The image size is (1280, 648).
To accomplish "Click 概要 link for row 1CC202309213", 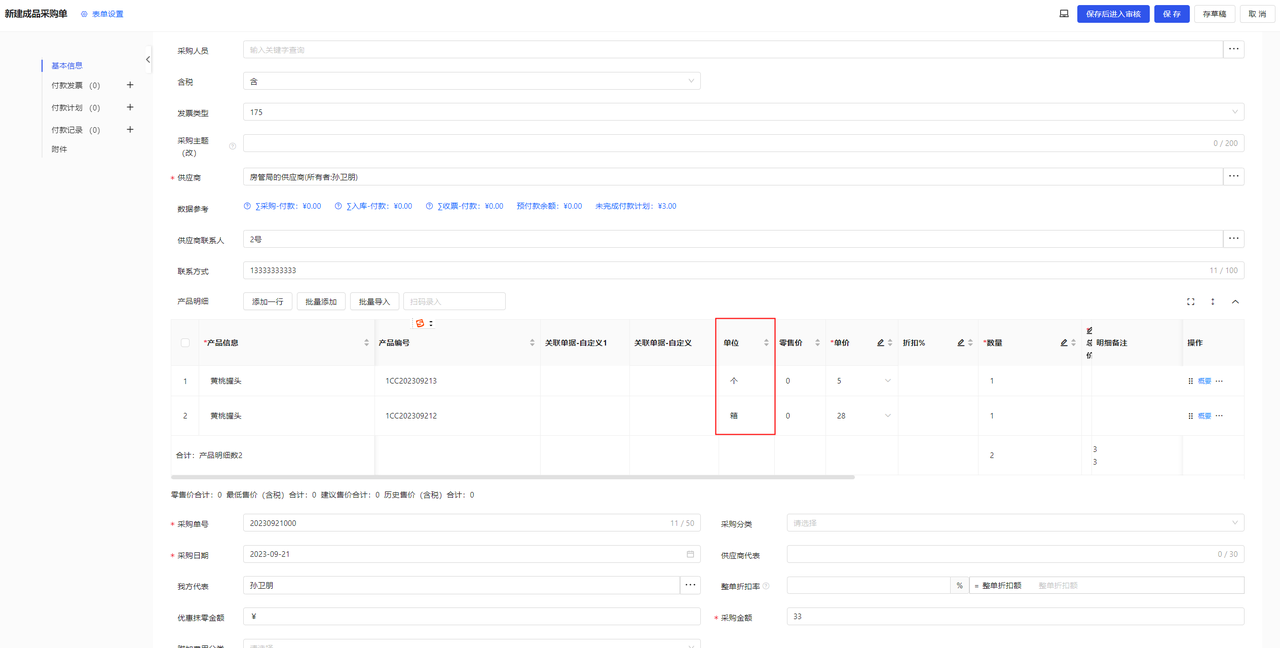I will [1204, 381].
